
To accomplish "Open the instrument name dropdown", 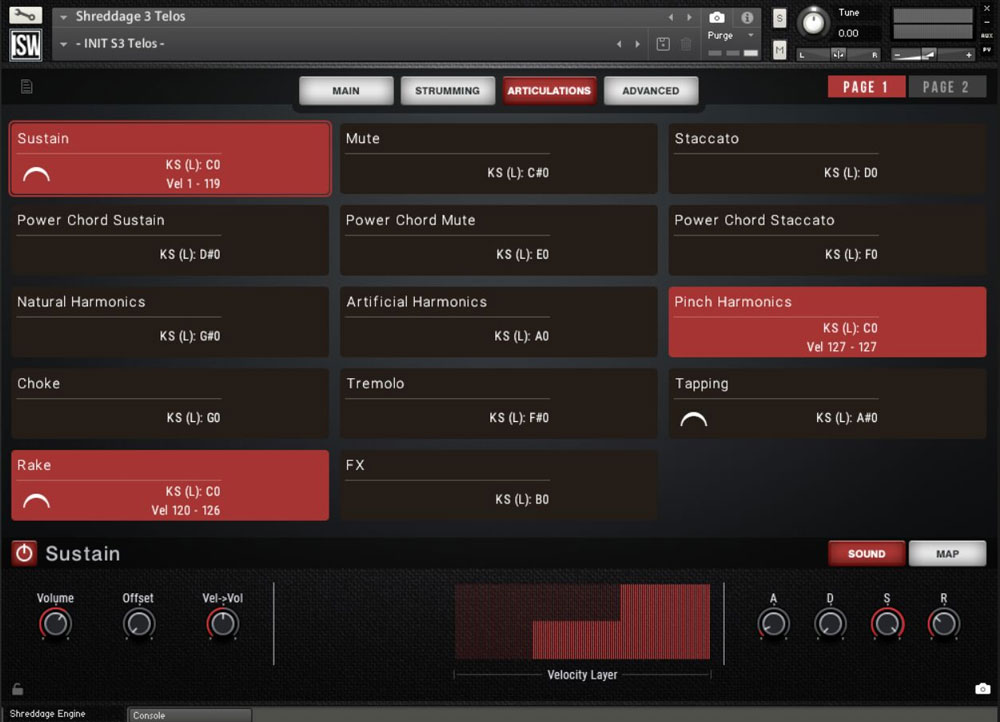I will pos(63,17).
